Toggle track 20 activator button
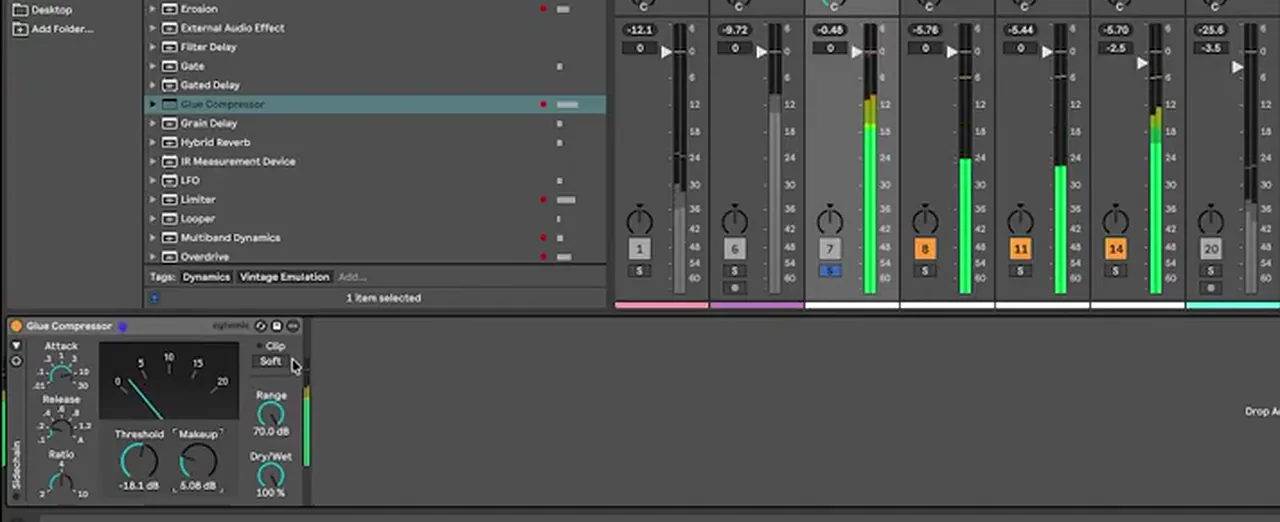The height and width of the screenshot is (522, 1280). coord(1211,248)
